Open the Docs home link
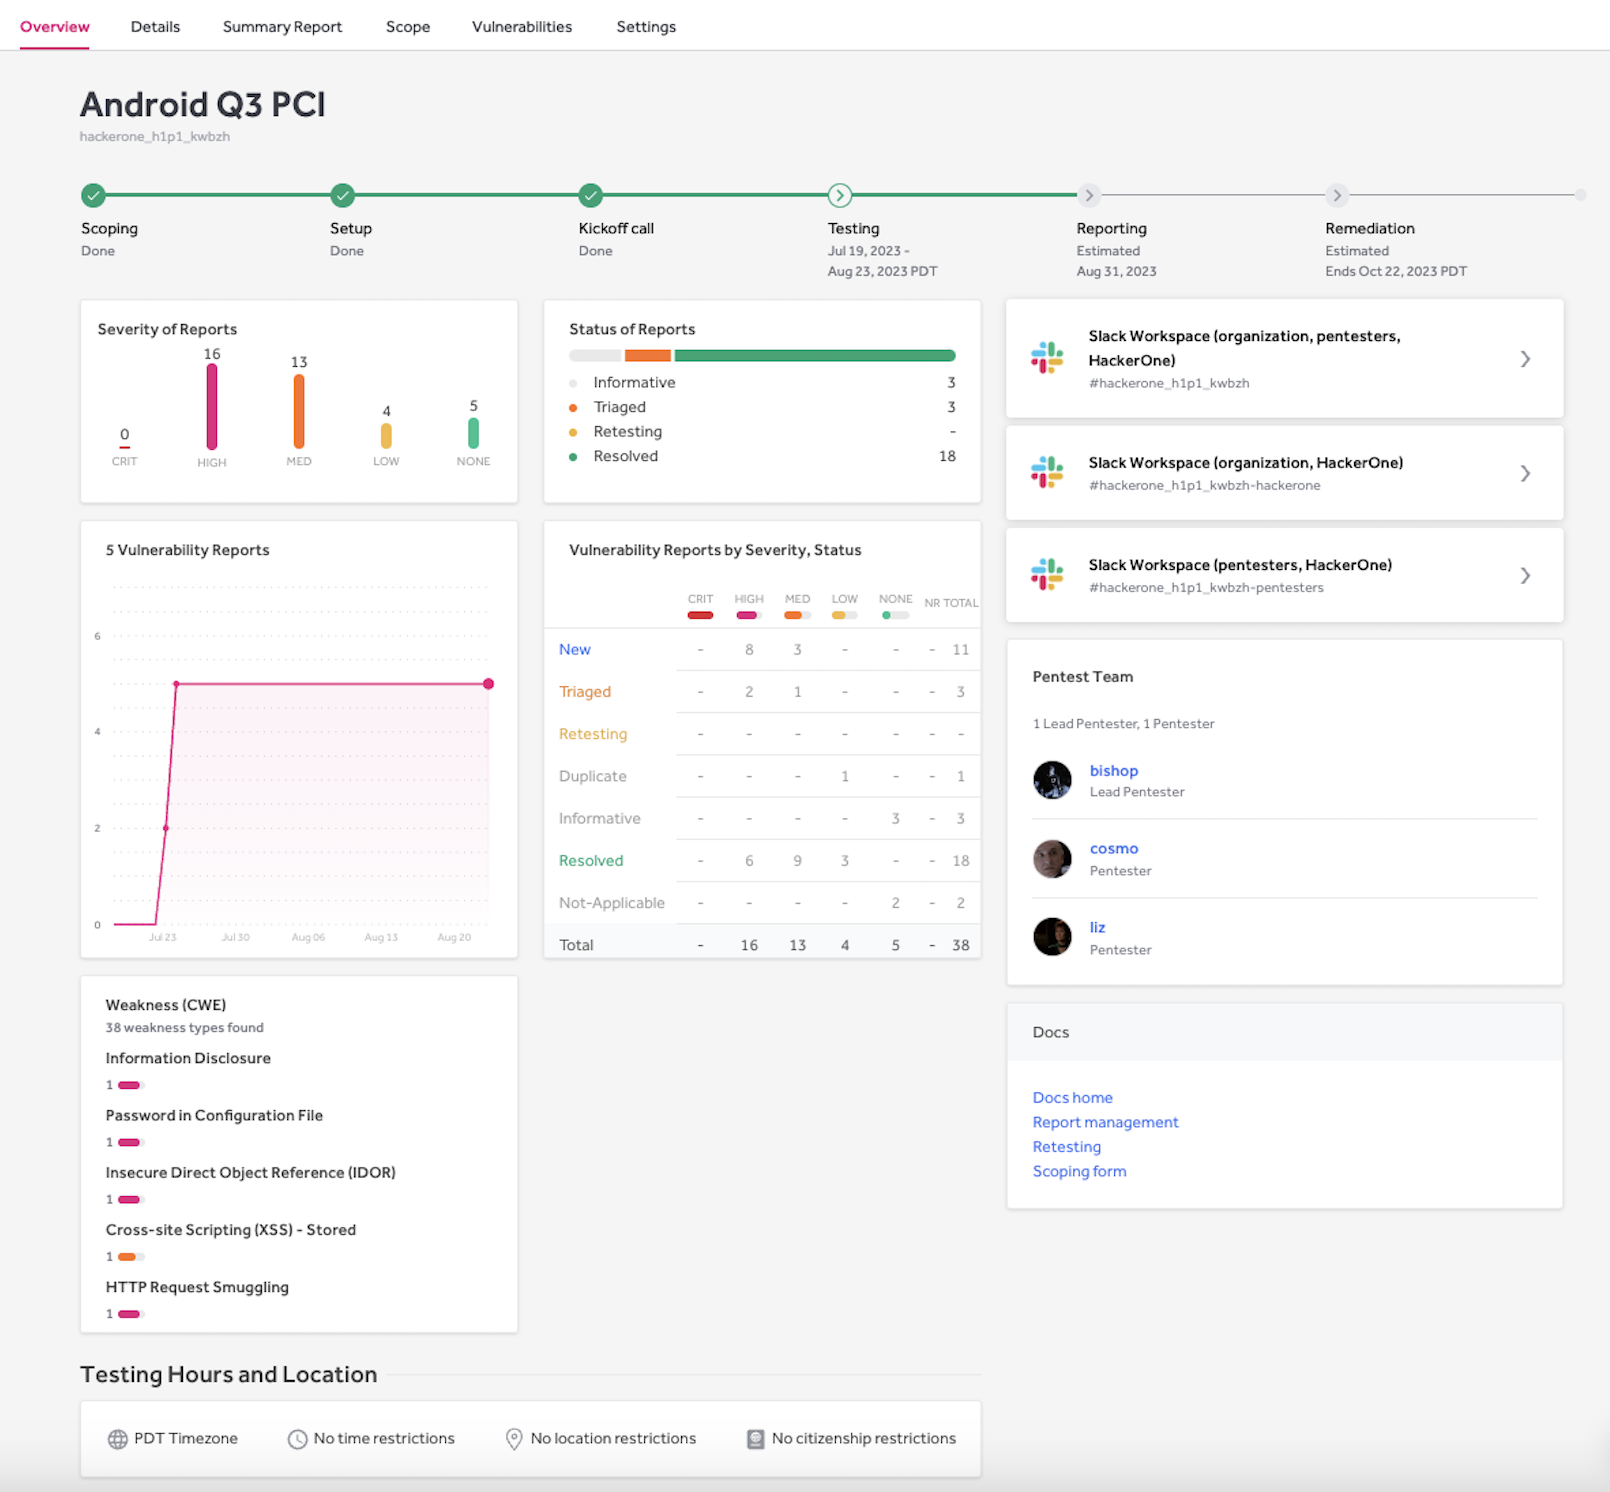The image size is (1610, 1492). tap(1071, 1097)
